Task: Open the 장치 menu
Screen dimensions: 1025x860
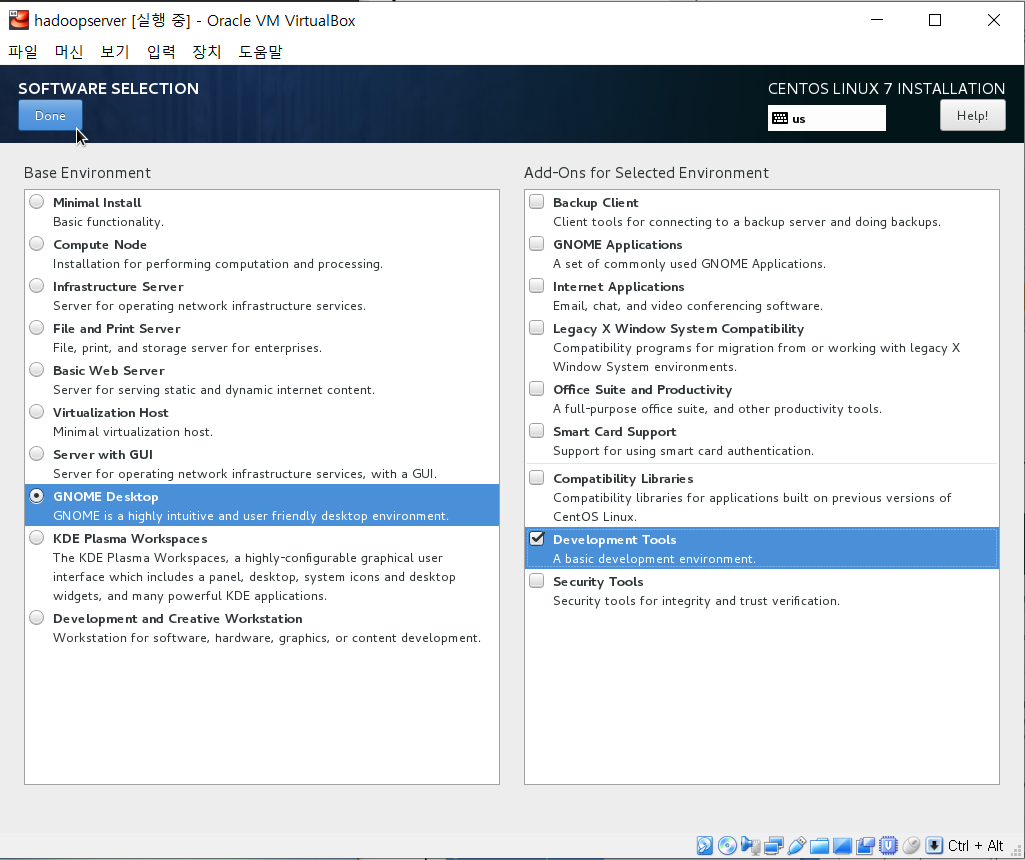Action: pos(207,52)
